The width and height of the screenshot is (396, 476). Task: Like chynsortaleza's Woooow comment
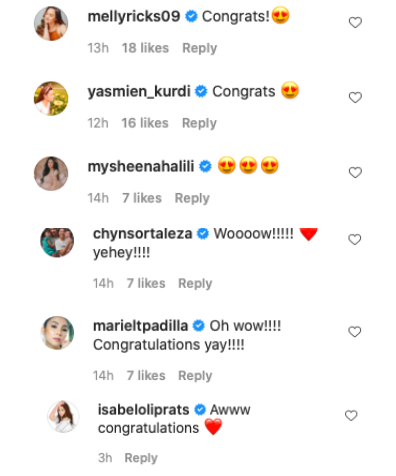point(355,240)
